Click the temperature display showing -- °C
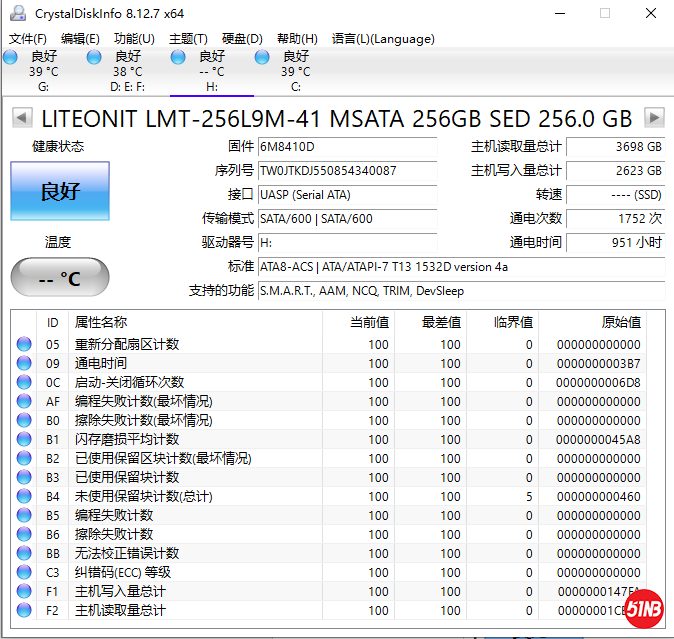674x639 pixels. (59, 278)
